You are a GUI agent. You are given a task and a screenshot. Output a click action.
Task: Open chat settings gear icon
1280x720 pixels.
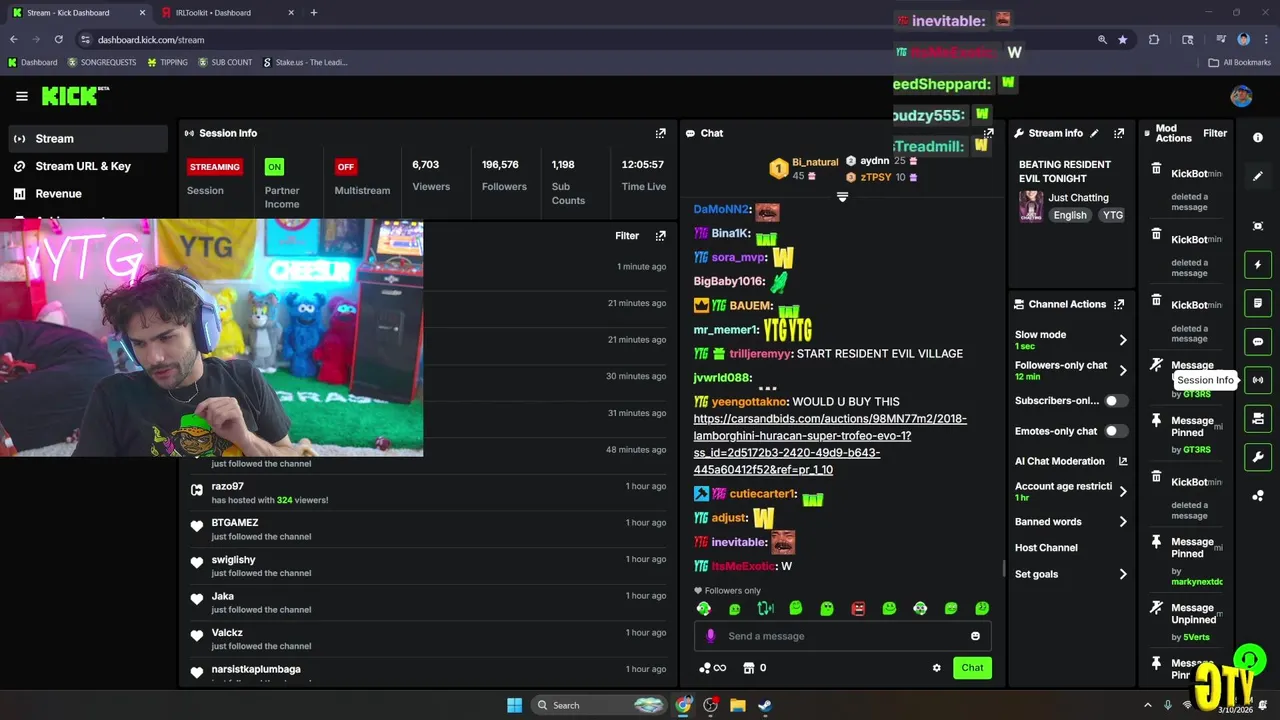click(x=937, y=668)
